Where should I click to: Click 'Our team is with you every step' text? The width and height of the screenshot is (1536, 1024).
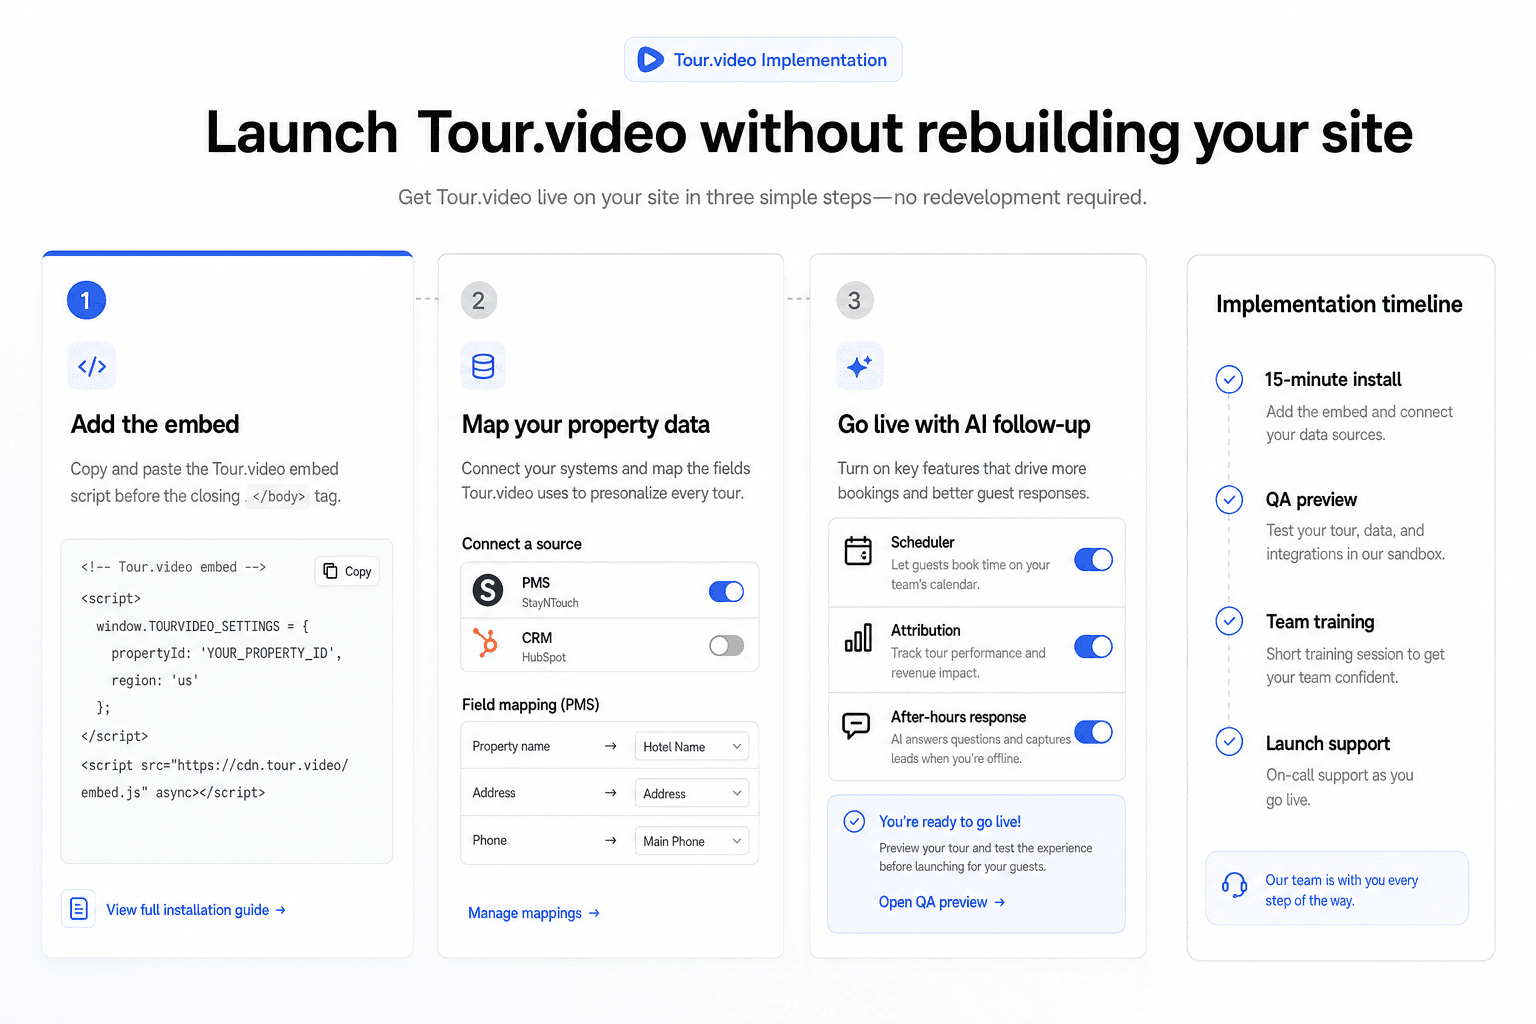click(x=1341, y=890)
